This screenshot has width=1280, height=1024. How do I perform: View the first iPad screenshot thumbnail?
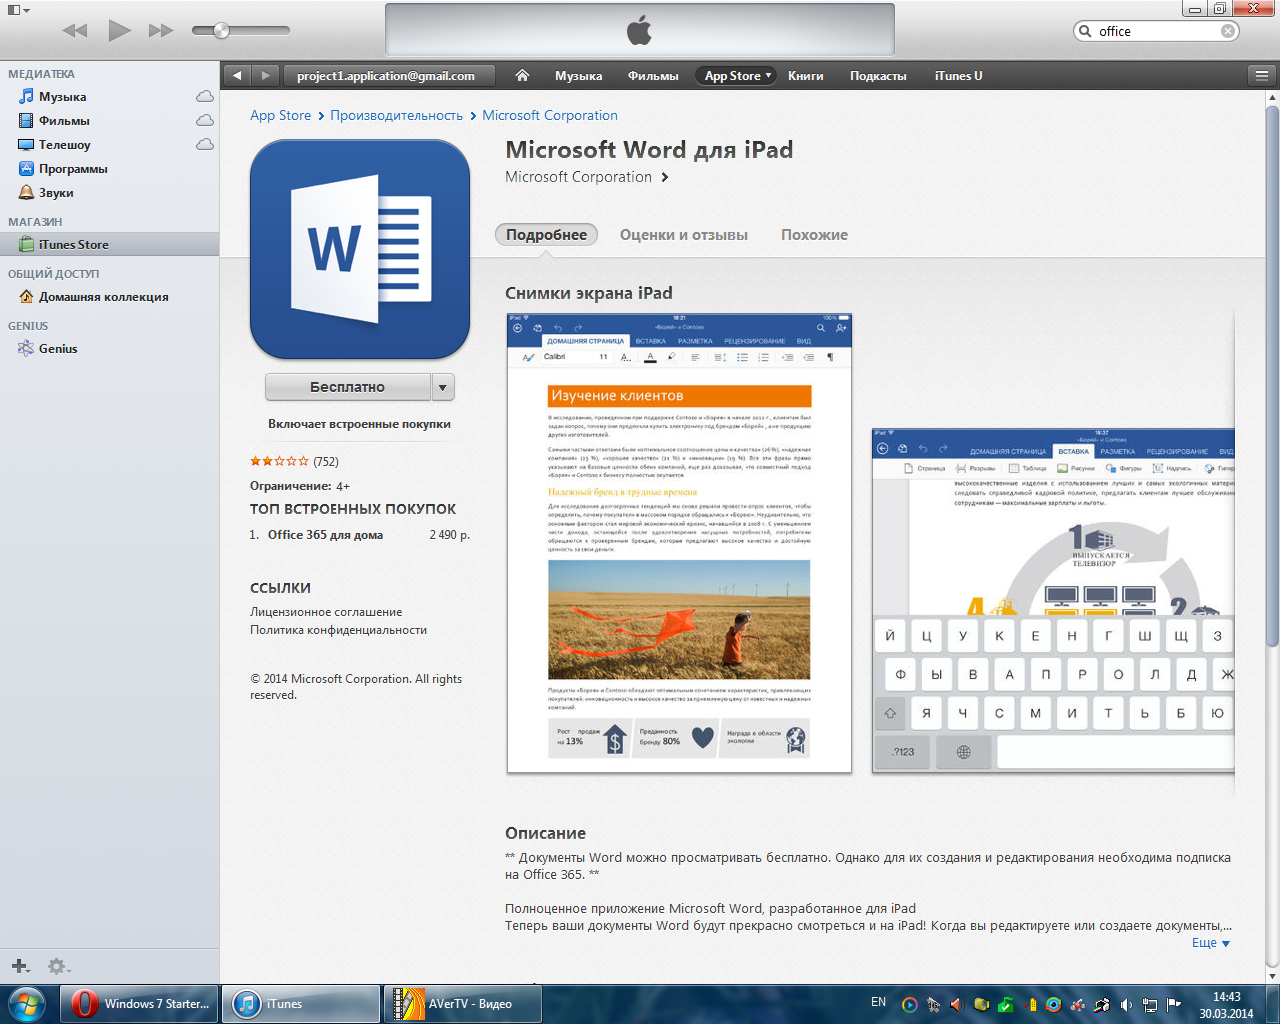680,543
